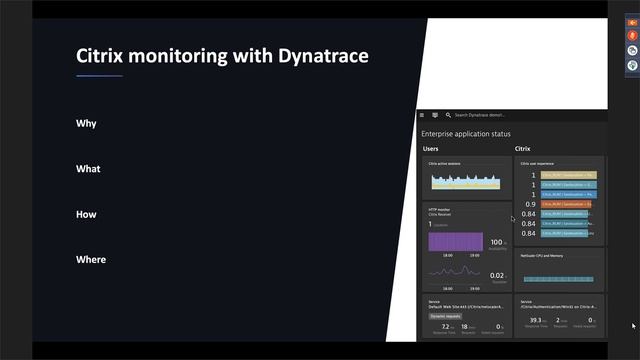Click the Dynamic requests button in service tile

(x=445, y=316)
